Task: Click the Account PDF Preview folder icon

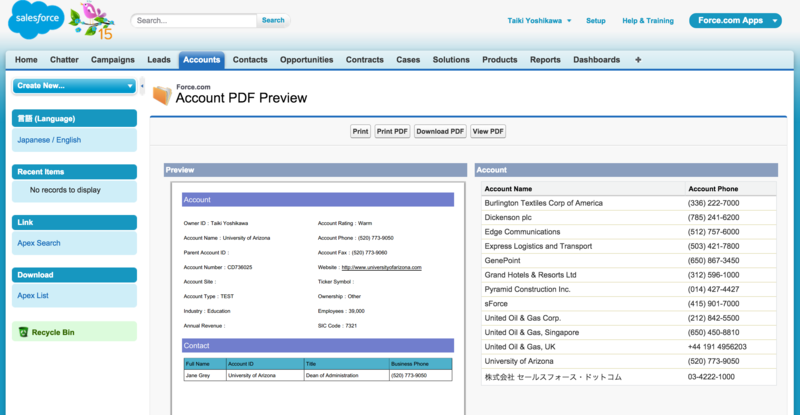Action: click(162, 95)
